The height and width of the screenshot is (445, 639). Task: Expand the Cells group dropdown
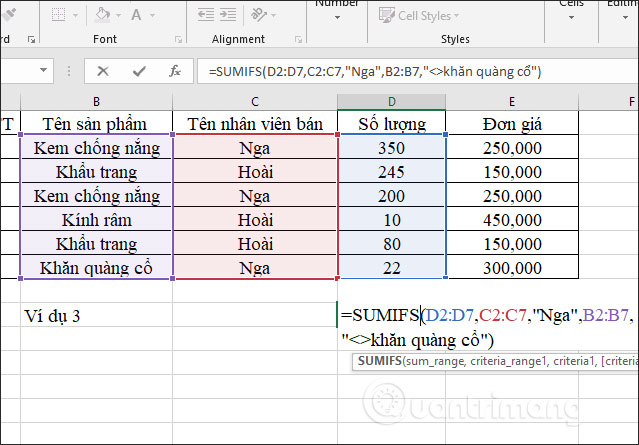tap(571, 18)
